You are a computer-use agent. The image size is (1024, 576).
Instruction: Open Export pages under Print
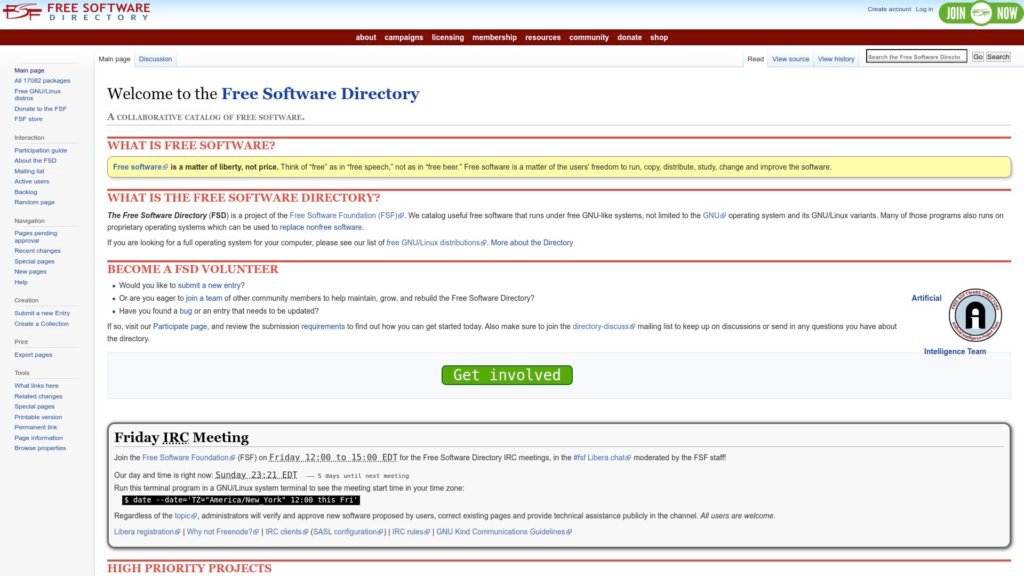pos(33,355)
